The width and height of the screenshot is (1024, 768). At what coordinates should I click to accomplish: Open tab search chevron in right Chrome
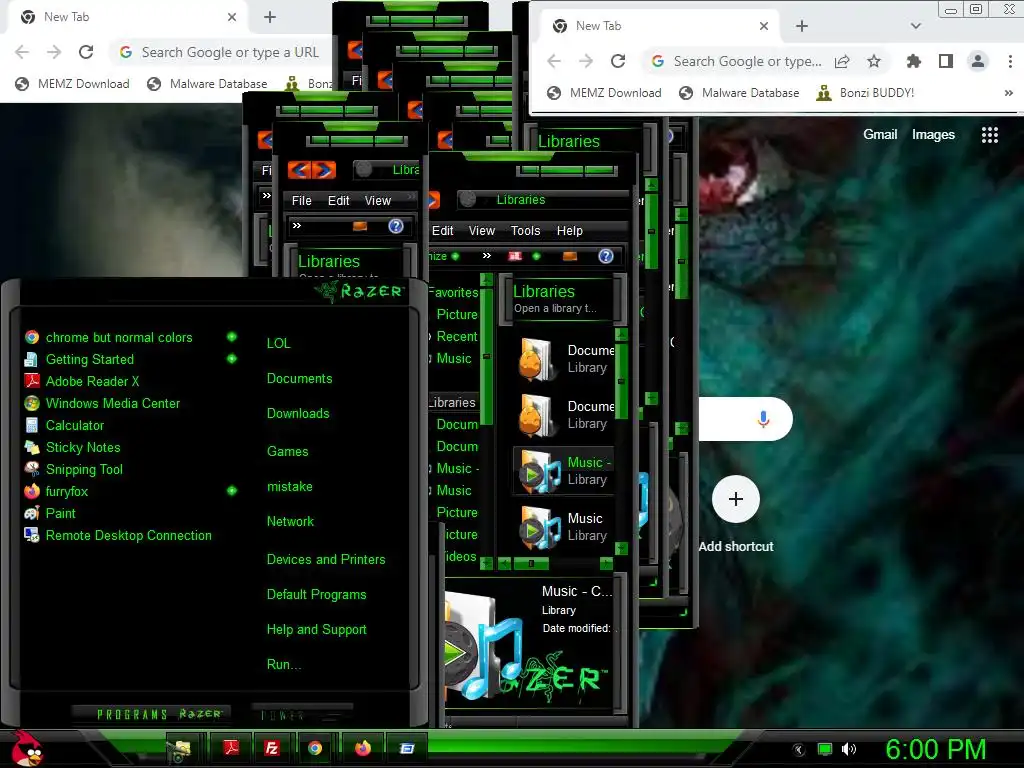tap(916, 26)
